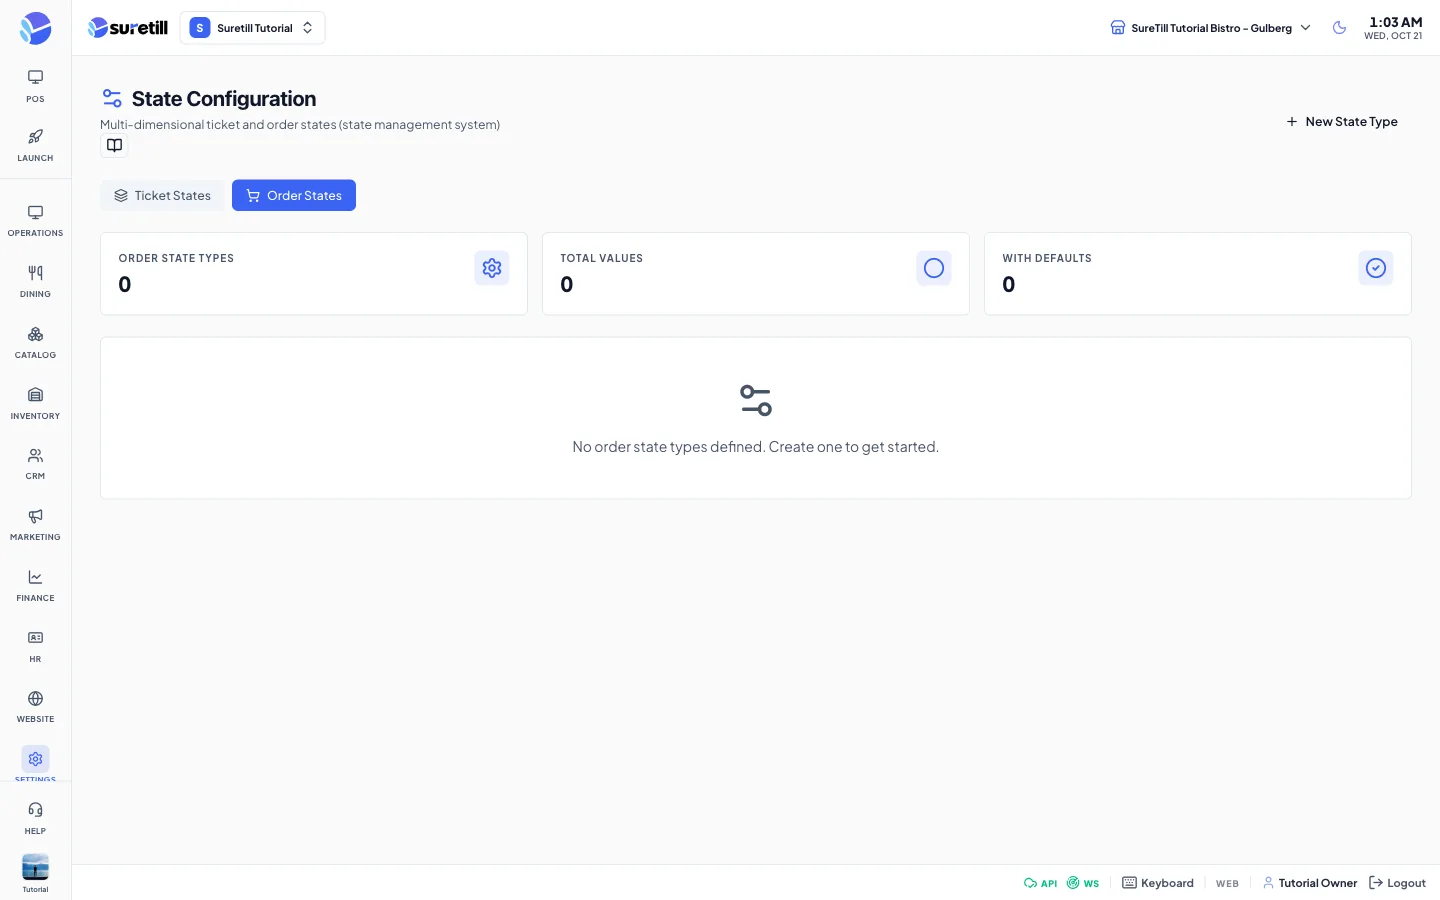
Task: Open the HR section
Action: (35, 647)
